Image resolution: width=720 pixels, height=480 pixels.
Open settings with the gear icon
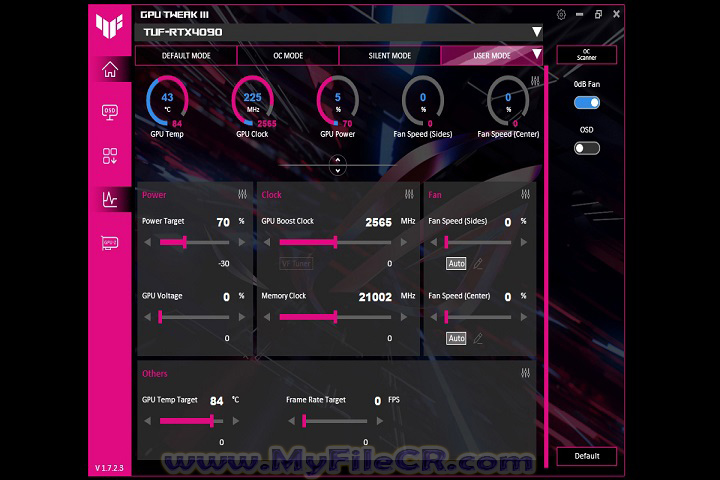click(561, 15)
